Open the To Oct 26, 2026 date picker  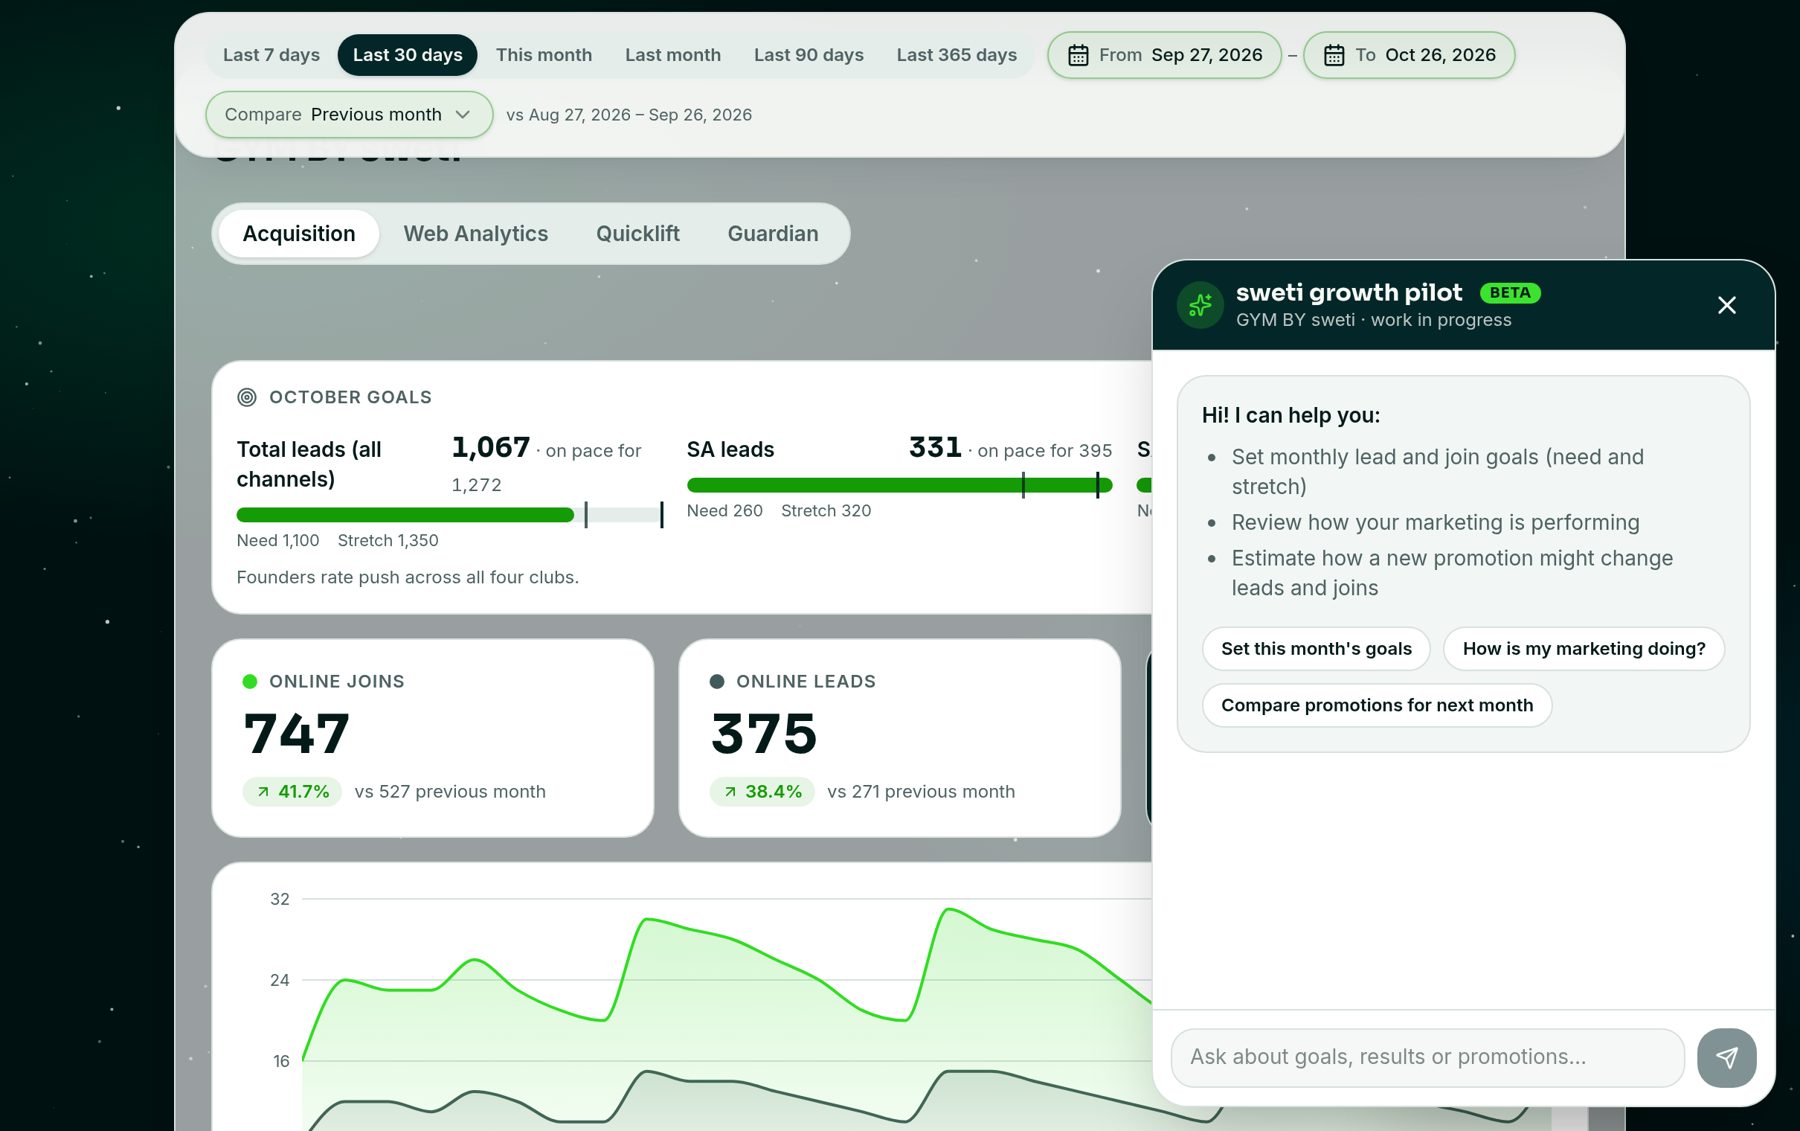(1409, 55)
